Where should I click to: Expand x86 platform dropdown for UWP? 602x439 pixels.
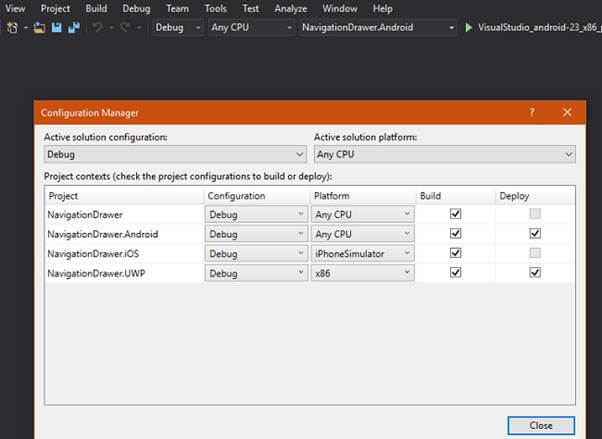pos(362,273)
